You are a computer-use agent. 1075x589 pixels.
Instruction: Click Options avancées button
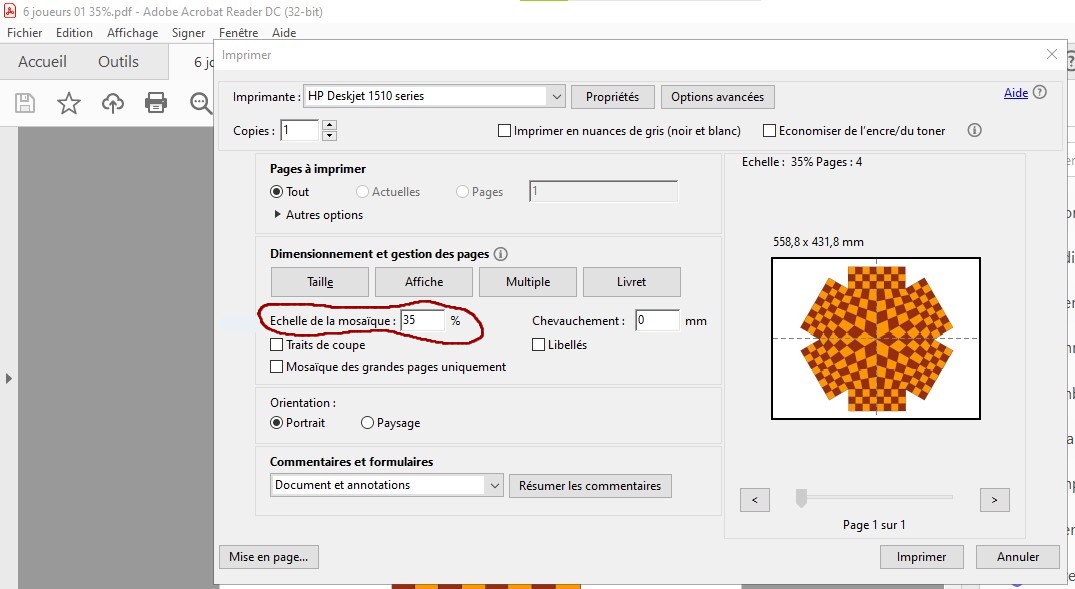(x=717, y=97)
